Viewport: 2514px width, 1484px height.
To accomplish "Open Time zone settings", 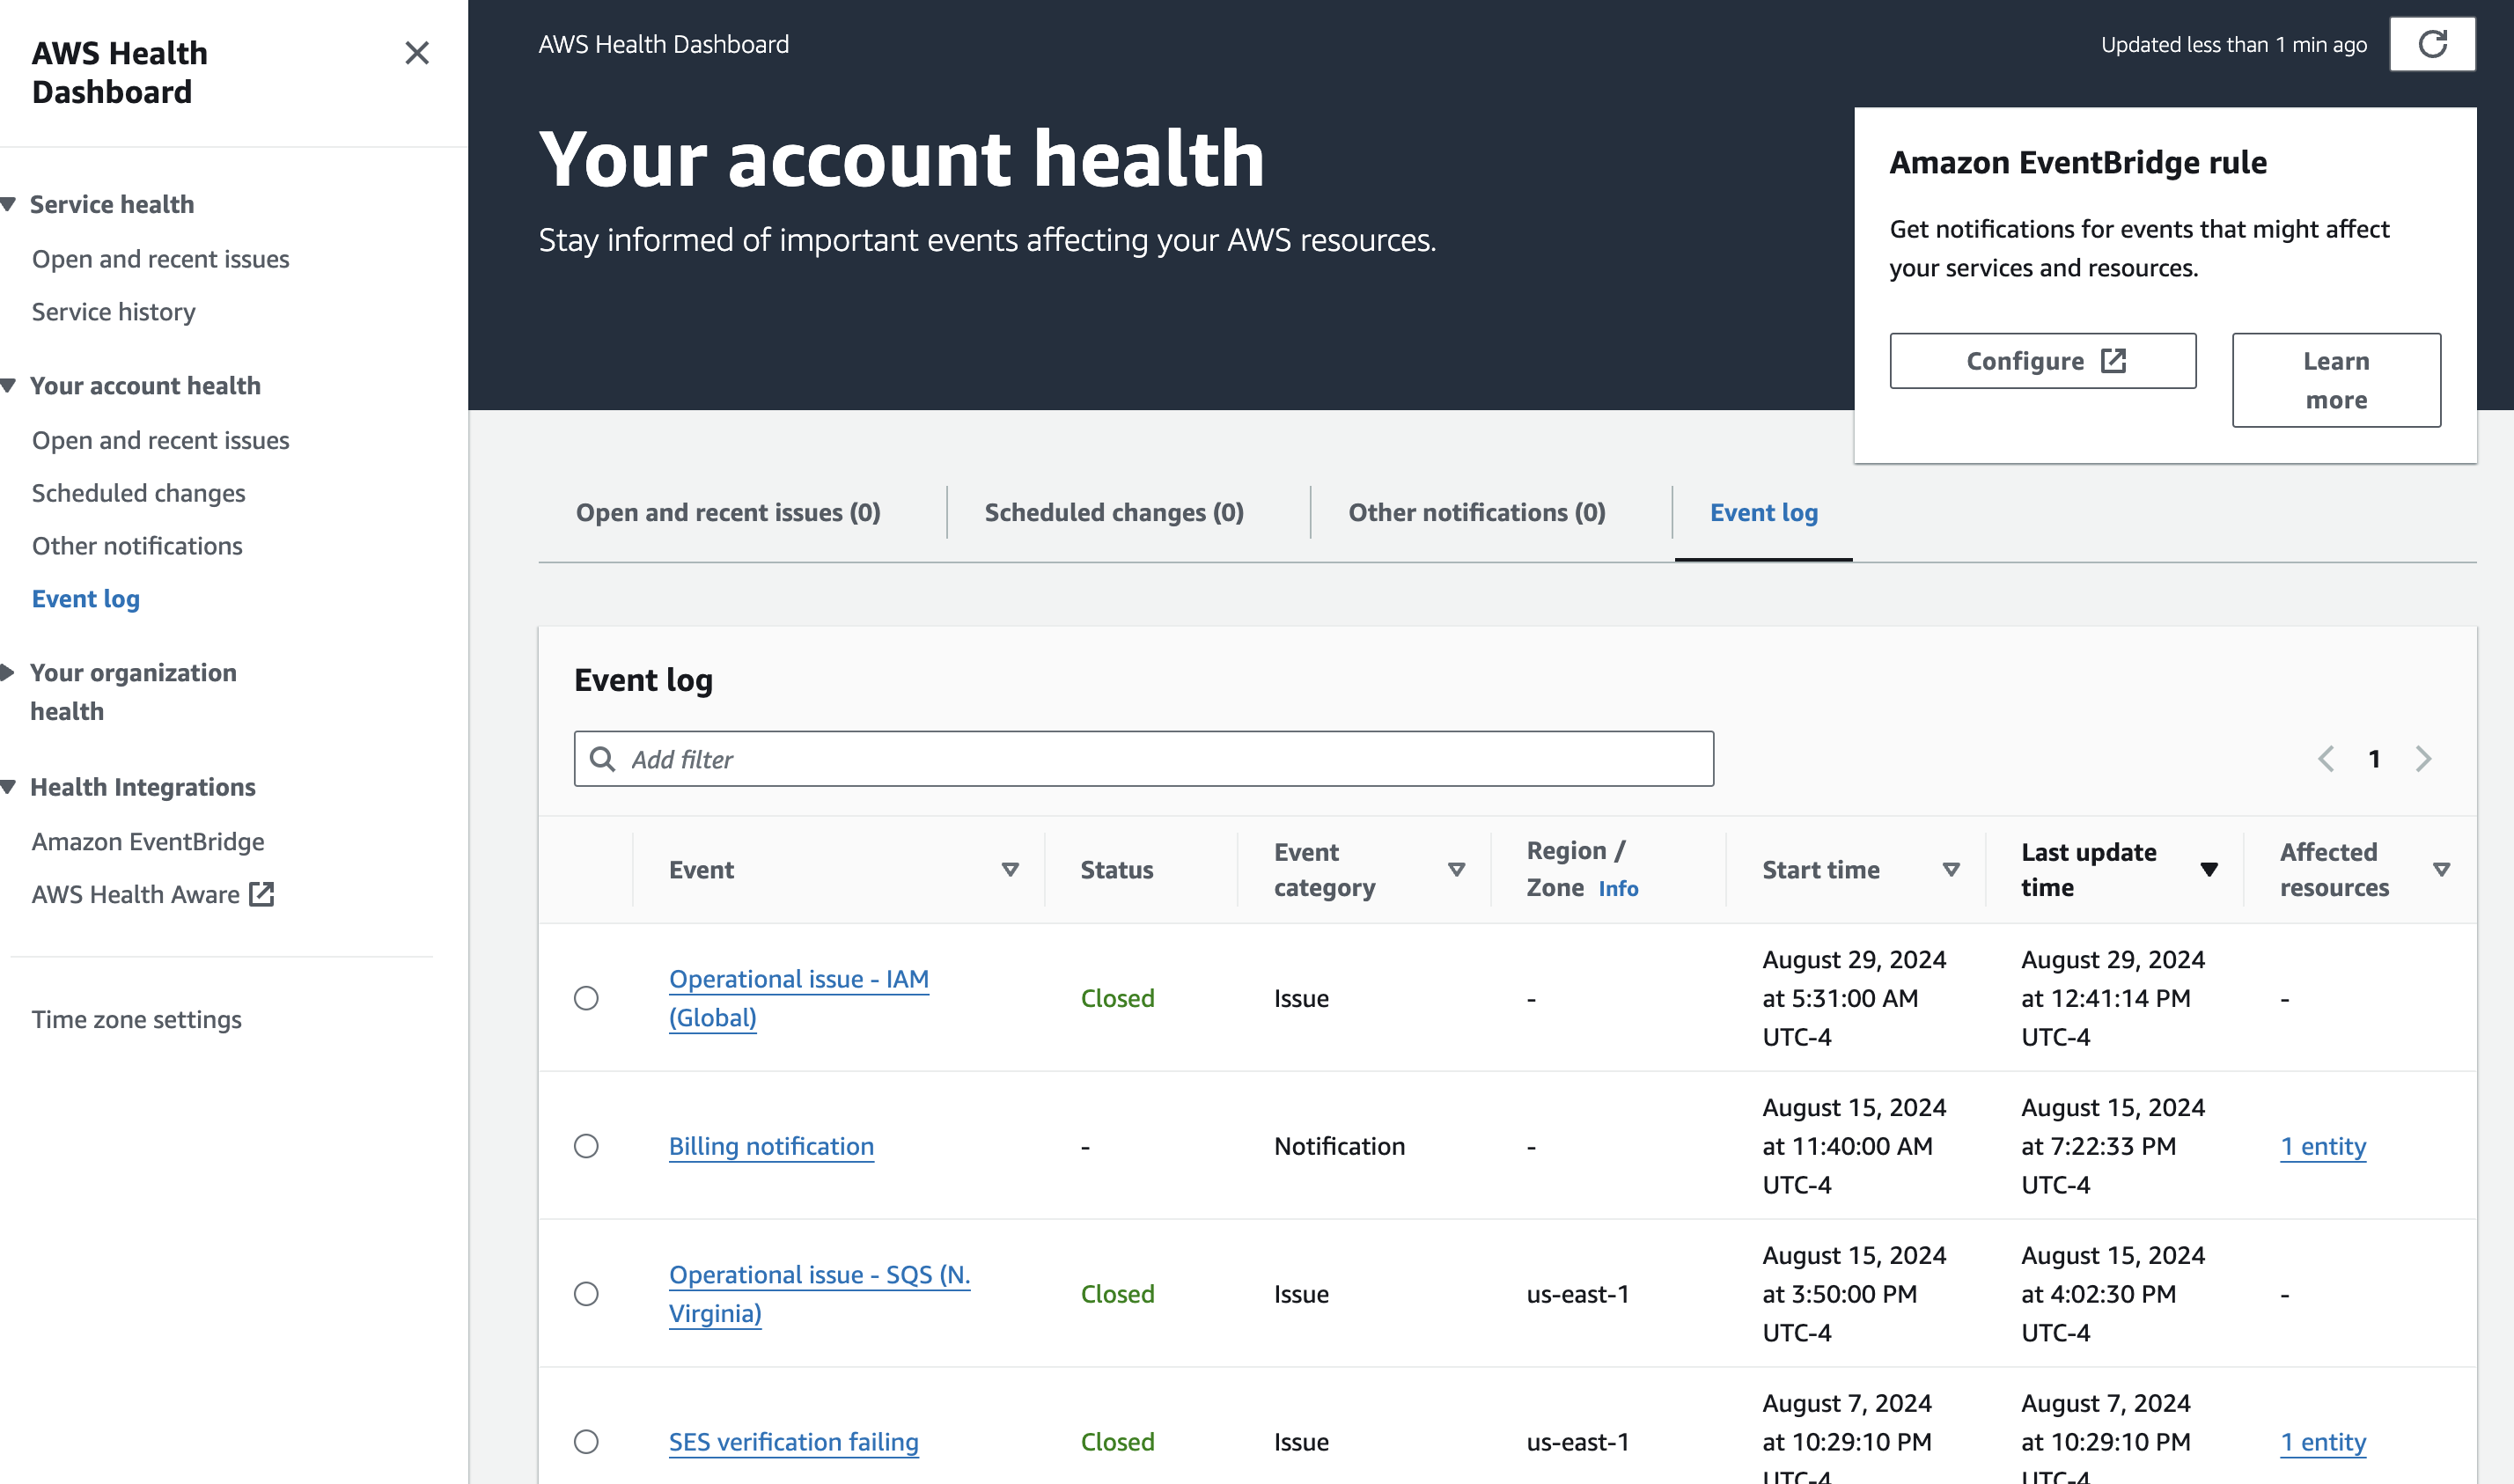I will (137, 1019).
